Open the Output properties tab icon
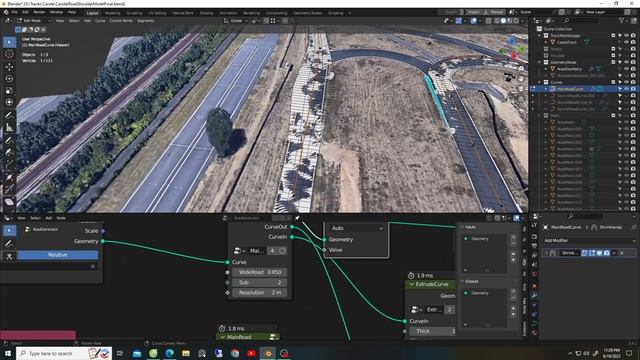Viewport: 640px width, 360px height. [x=534, y=246]
